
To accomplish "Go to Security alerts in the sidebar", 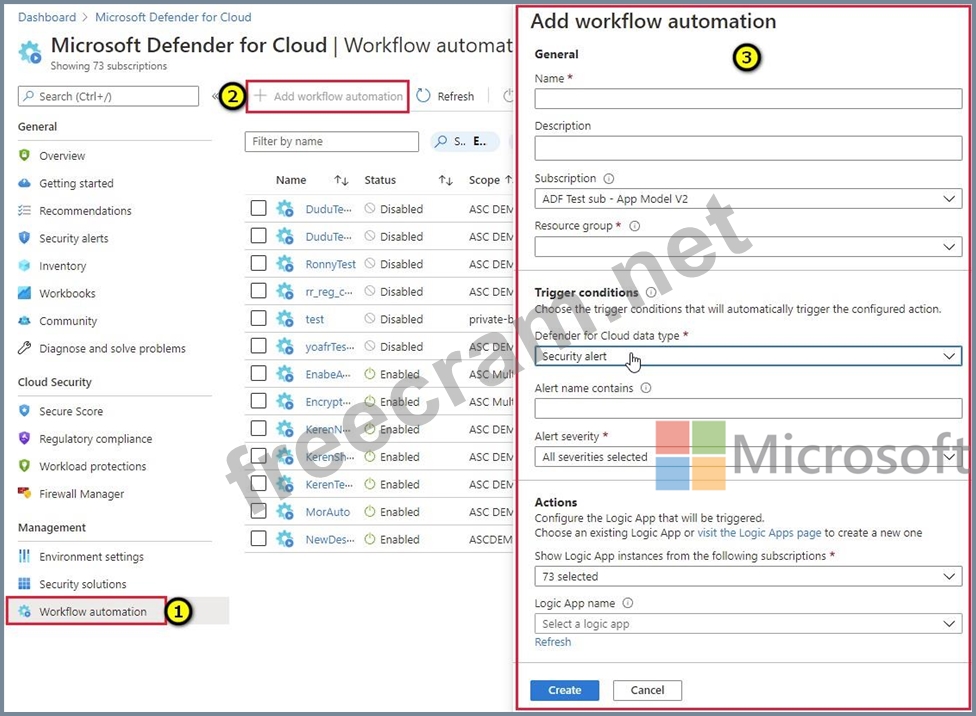I will click(x=73, y=238).
